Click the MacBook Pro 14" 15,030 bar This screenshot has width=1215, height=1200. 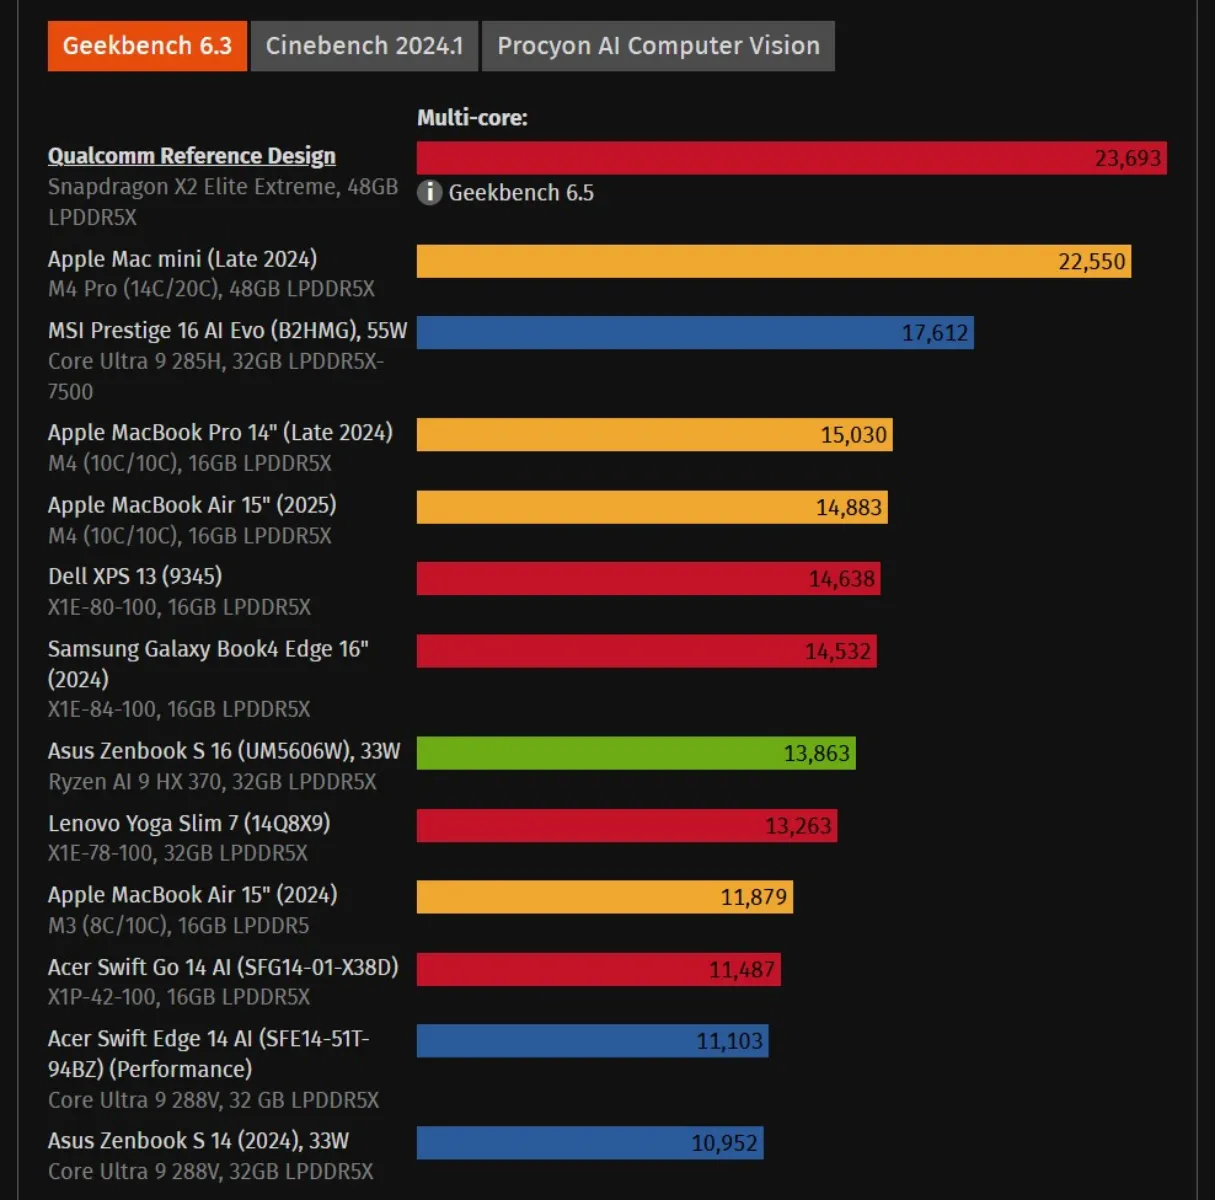[654, 435]
